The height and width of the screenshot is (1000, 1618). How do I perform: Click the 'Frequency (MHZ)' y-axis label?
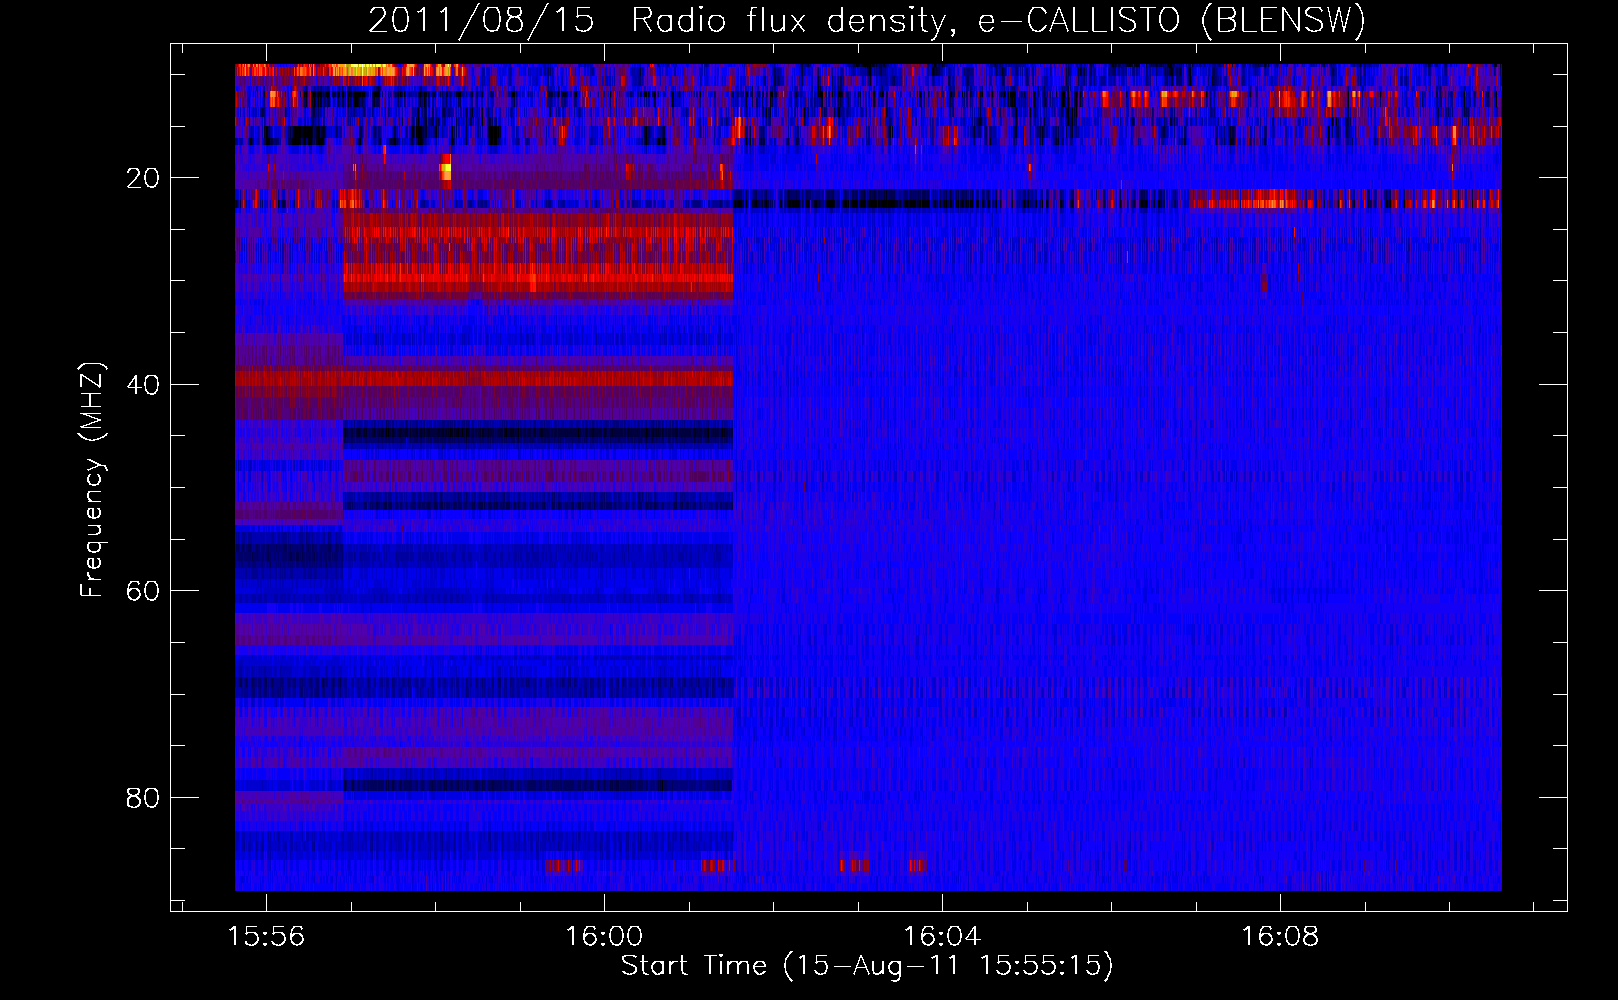coord(92,480)
